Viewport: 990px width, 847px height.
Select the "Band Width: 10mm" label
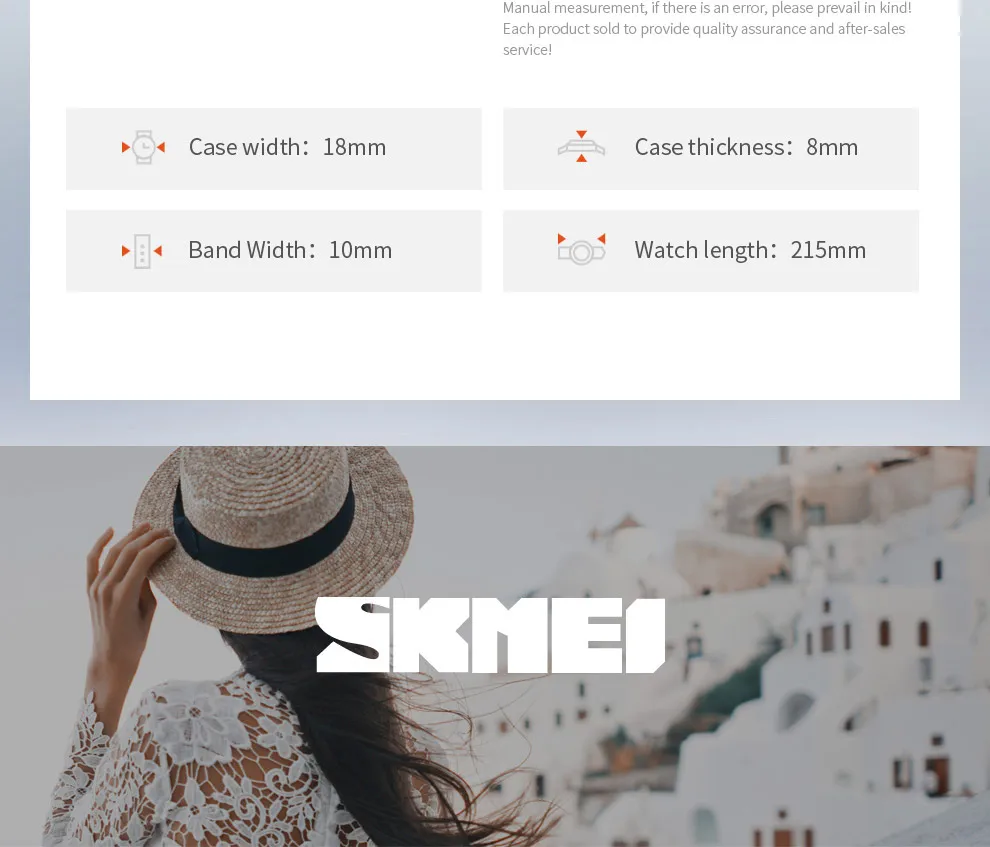pyautogui.click(x=290, y=250)
